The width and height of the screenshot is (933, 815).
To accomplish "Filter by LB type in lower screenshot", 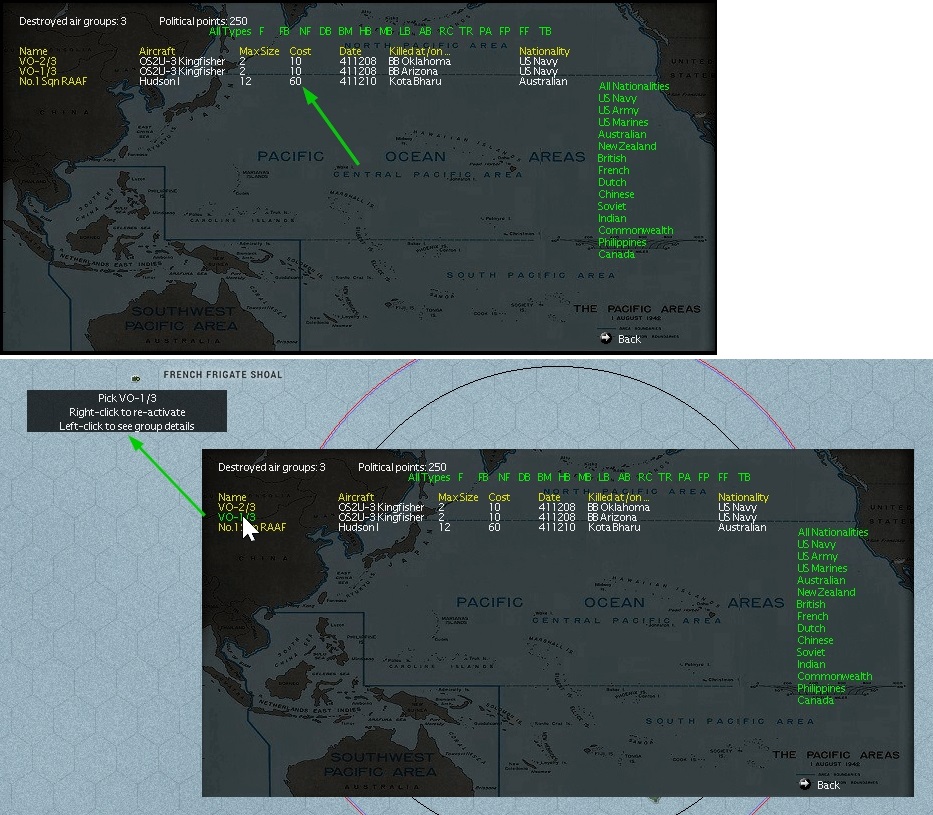I will pos(604,477).
